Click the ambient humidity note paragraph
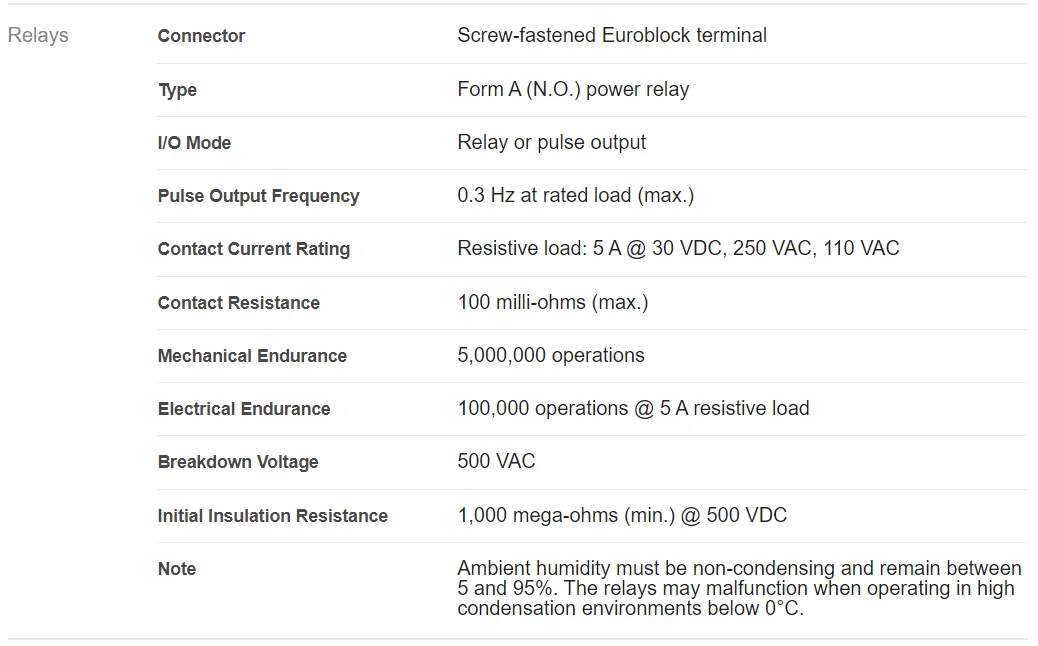This screenshot has height=646, width=1038. tap(738, 588)
